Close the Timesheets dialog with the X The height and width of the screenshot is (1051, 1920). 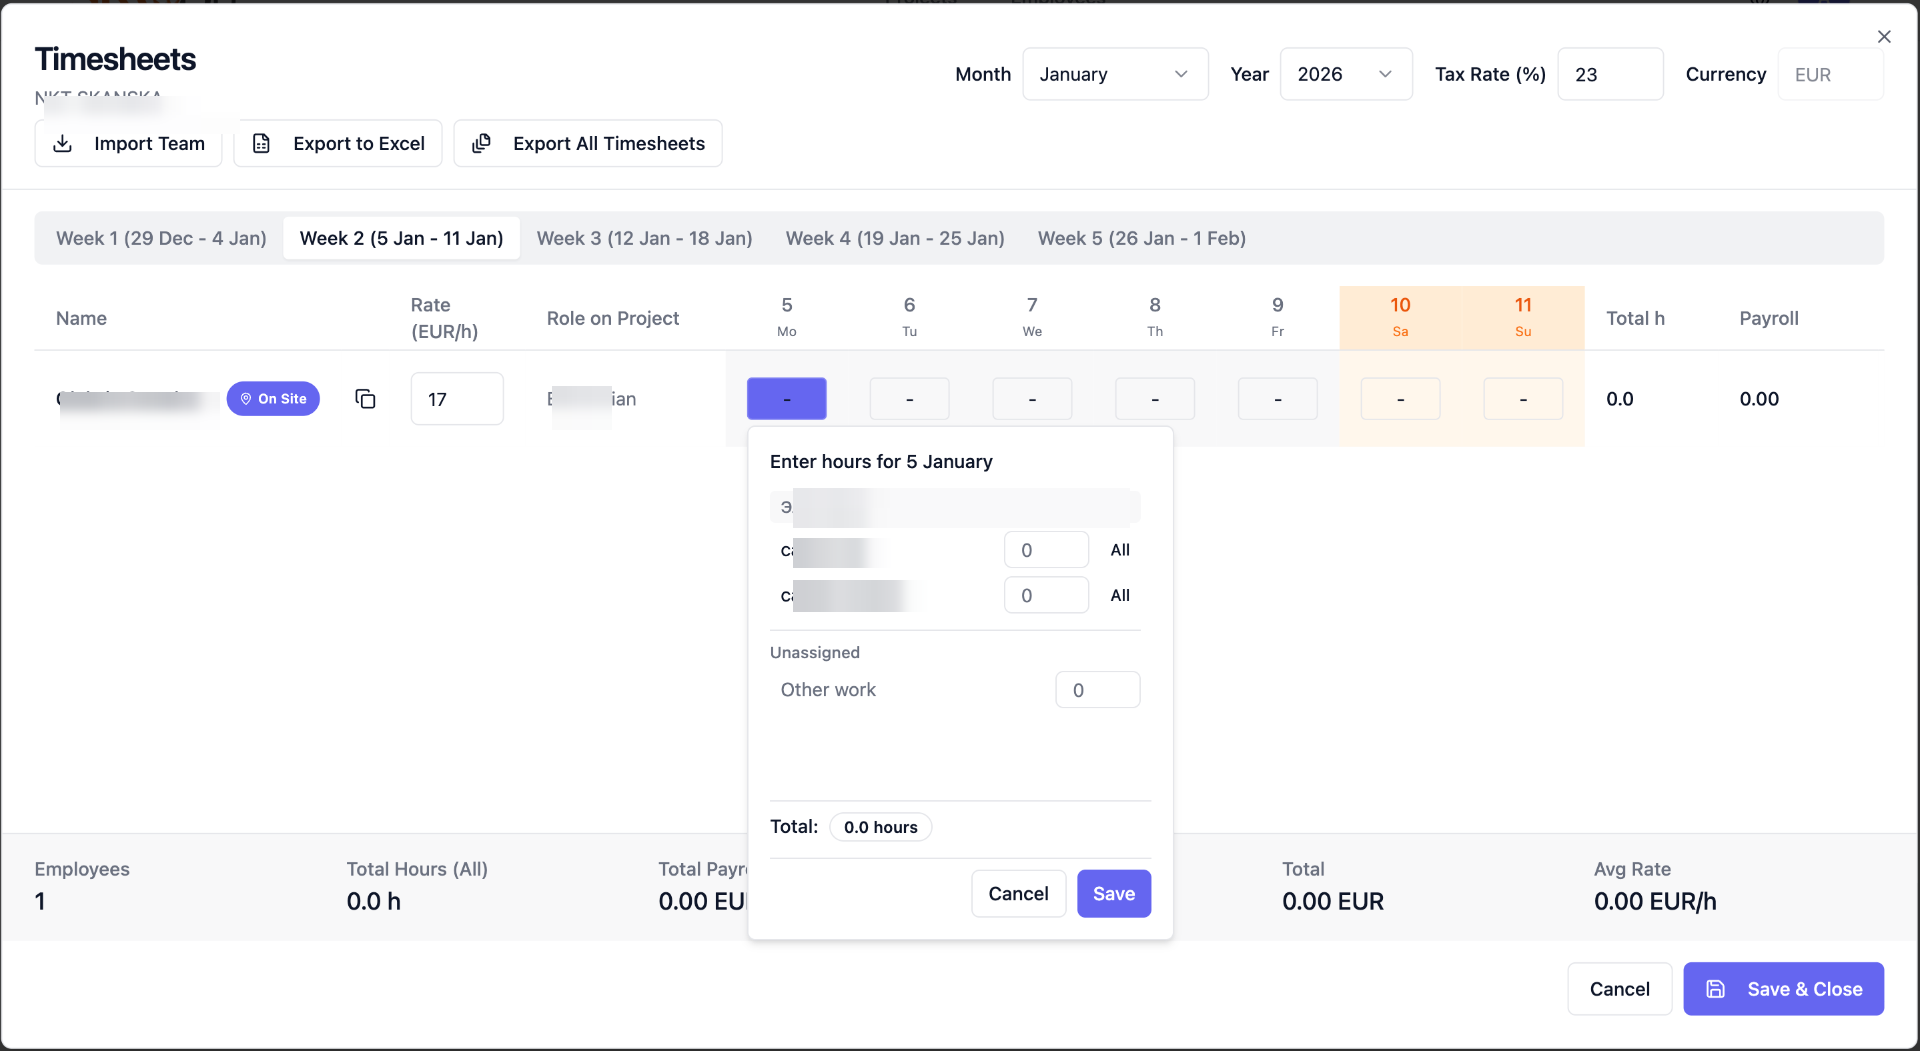coord(1884,37)
